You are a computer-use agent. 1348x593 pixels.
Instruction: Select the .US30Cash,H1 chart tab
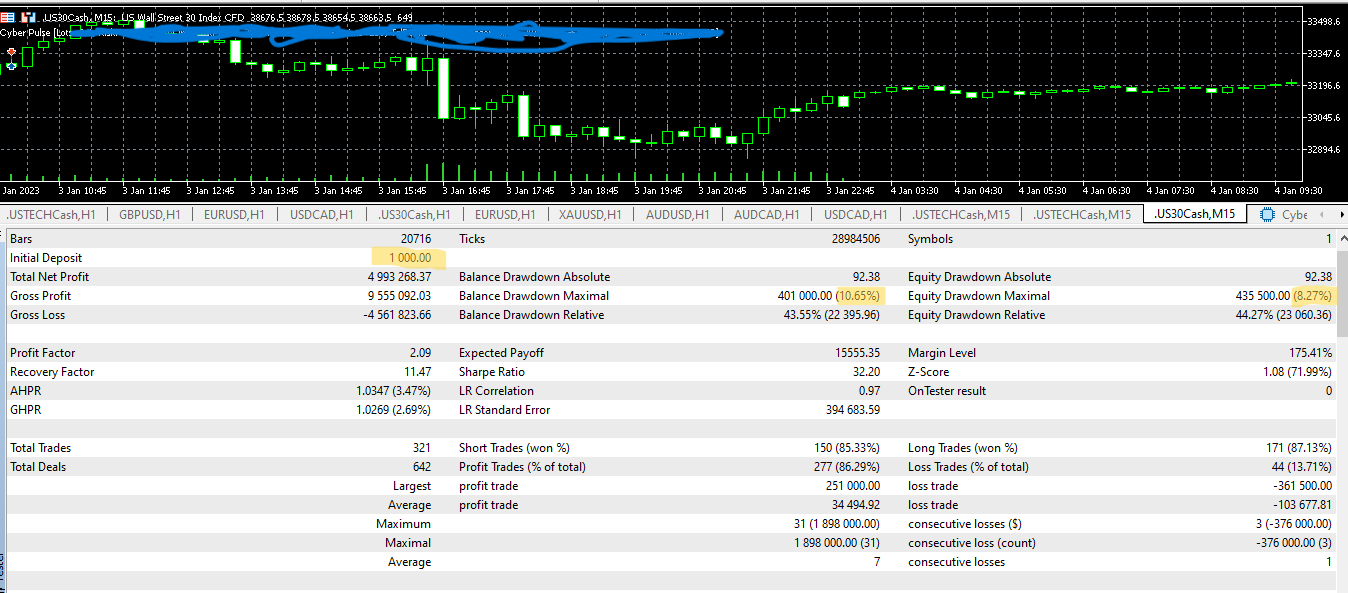[x=414, y=215]
